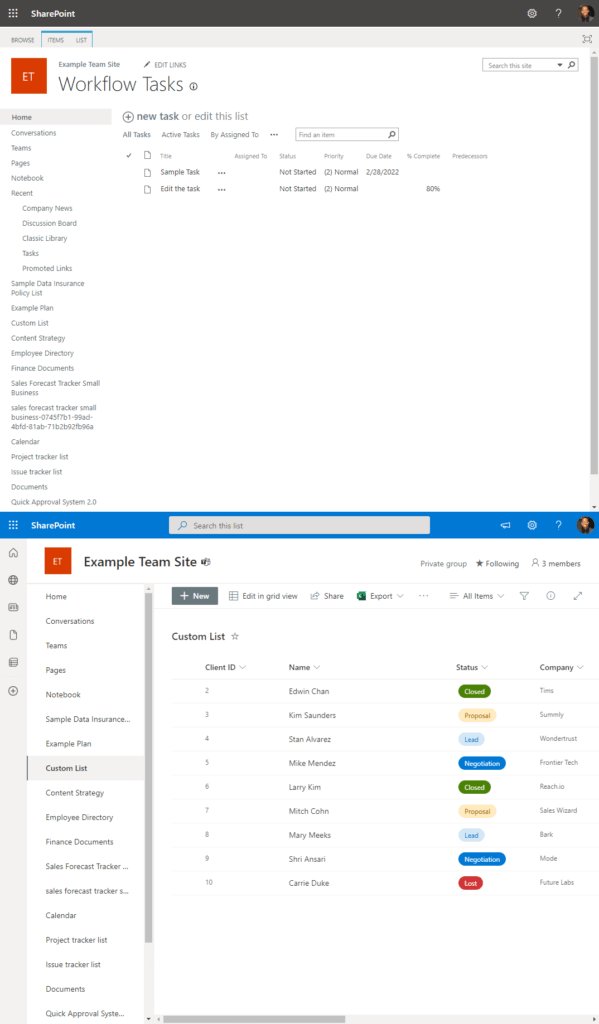
Task: Click home icon in left app bar
Action: 13,553
